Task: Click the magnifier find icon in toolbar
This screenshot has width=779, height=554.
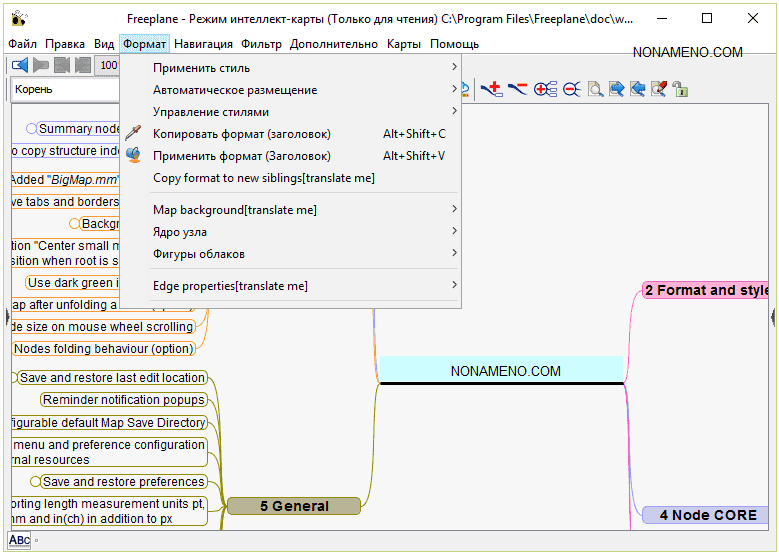Action: pyautogui.click(x=595, y=89)
